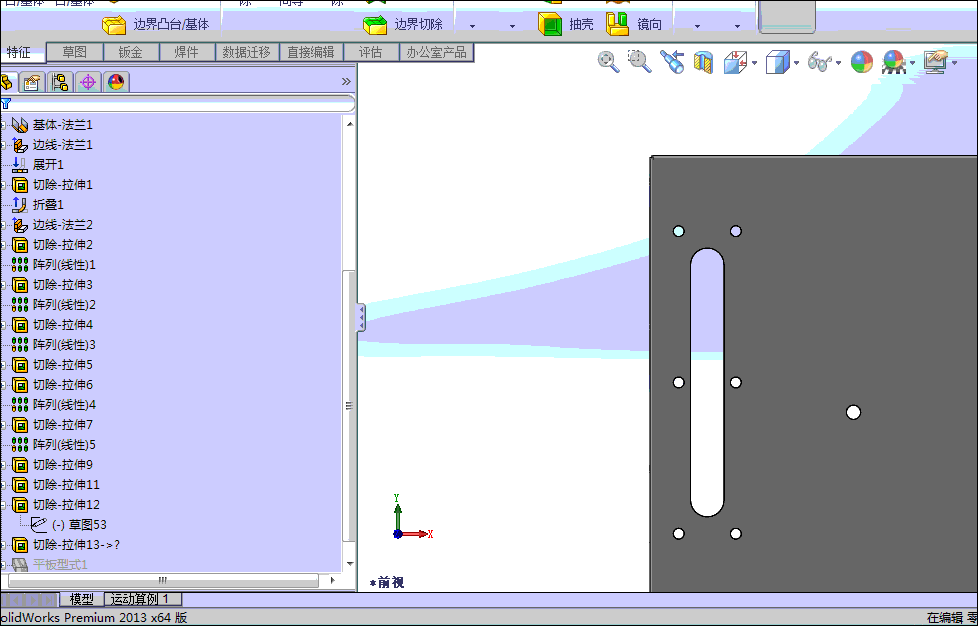Open the DisplayManager color ball tab icon
The height and width of the screenshot is (626, 978).
pos(116,82)
